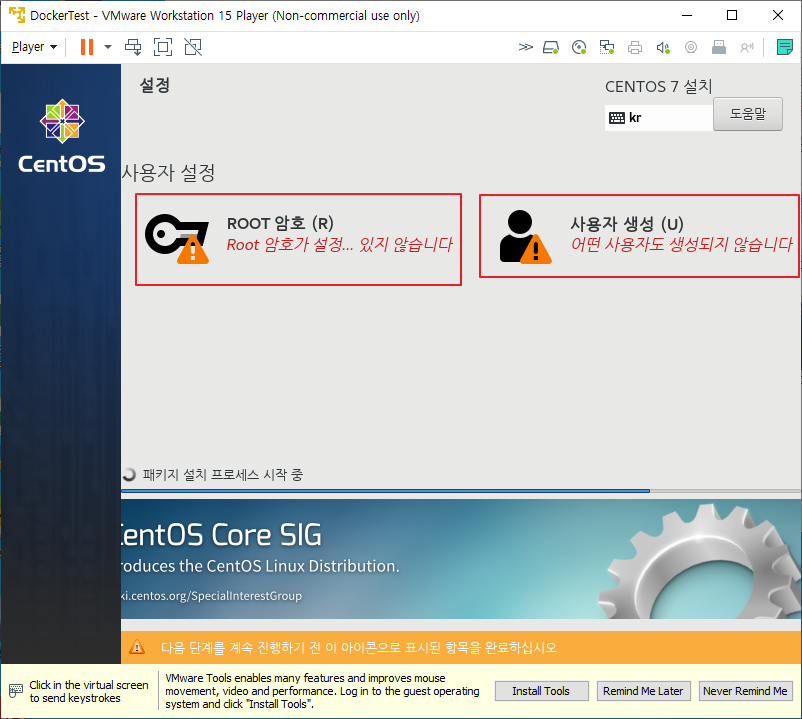This screenshot has height=719, width=802.
Task: Click the 'CENTOS 7 설치' heading
Action: point(659,86)
